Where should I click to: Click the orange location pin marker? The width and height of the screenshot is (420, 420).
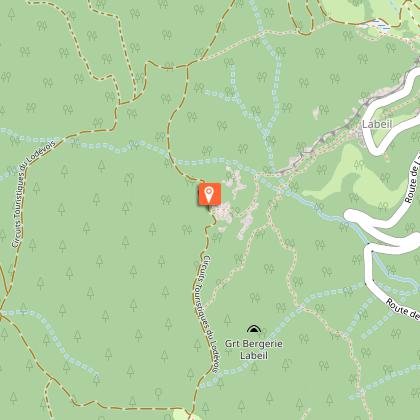point(210,194)
